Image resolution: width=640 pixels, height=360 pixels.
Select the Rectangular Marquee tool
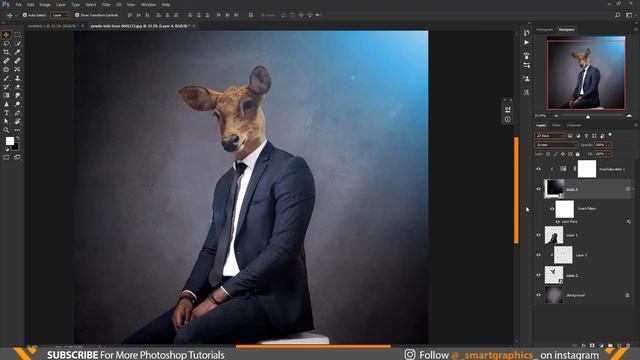pos(17,35)
